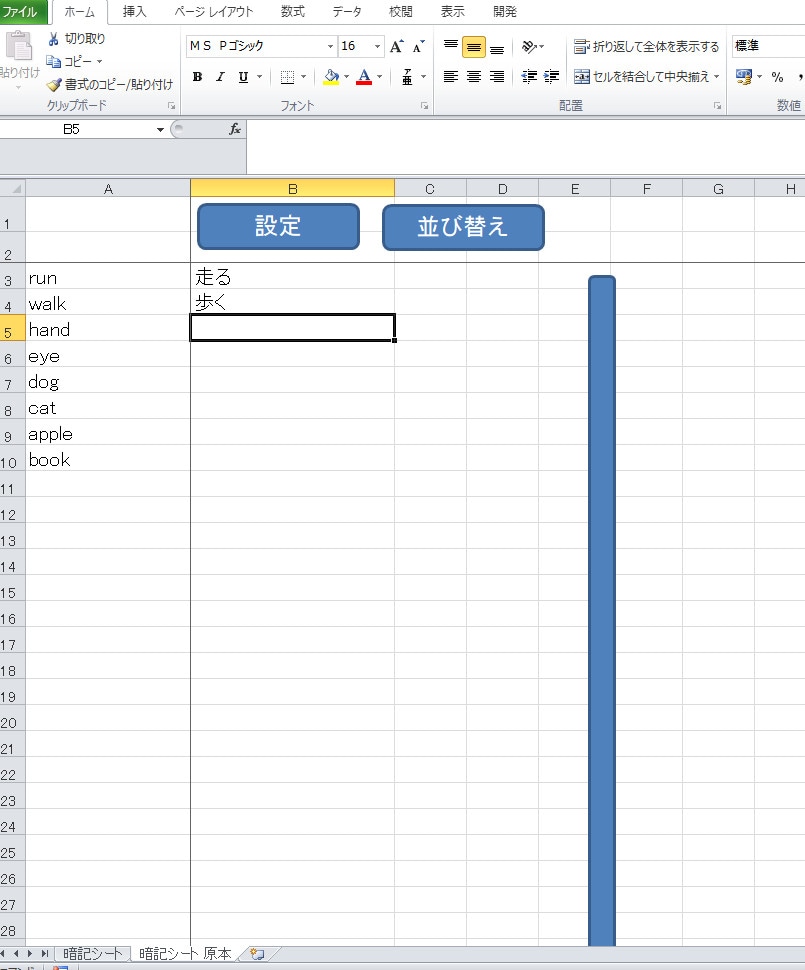Viewport: 805px width, 970px height.
Task: Click the Format Painter brush icon
Action: [54, 84]
